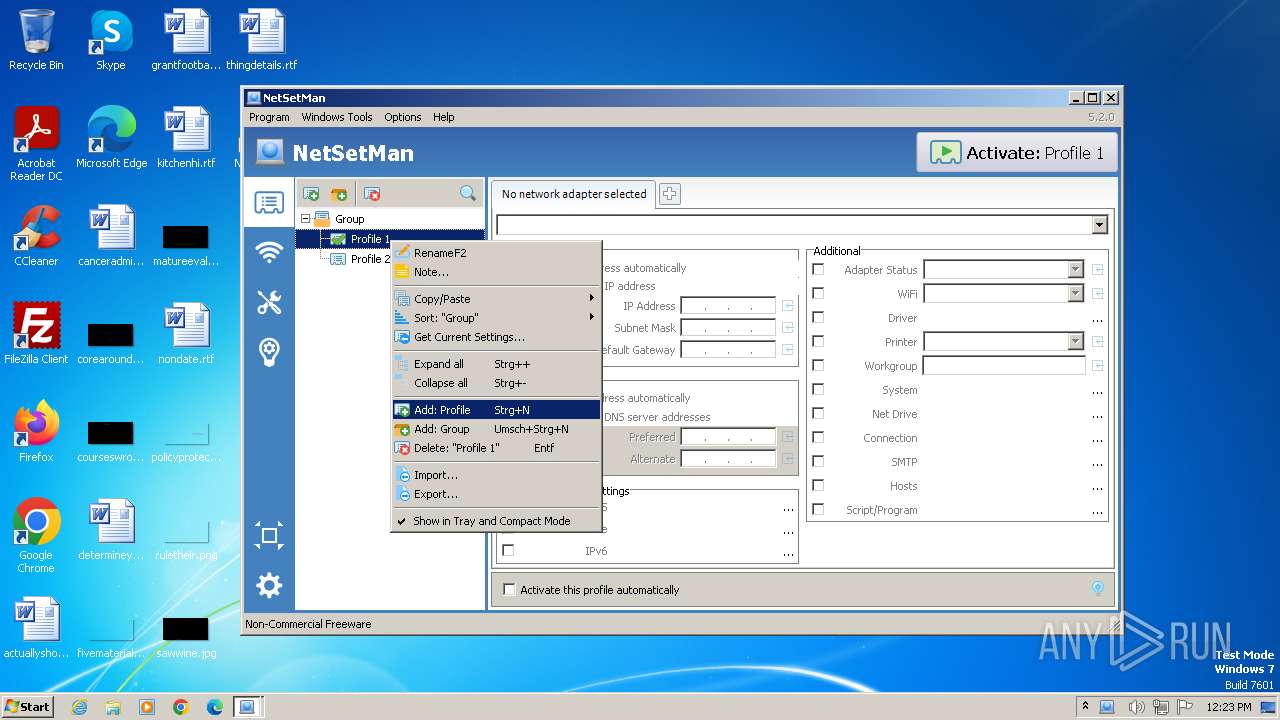Open the CCleaner desktop shortcut
This screenshot has width=1280, height=720.
pyautogui.click(x=36, y=235)
